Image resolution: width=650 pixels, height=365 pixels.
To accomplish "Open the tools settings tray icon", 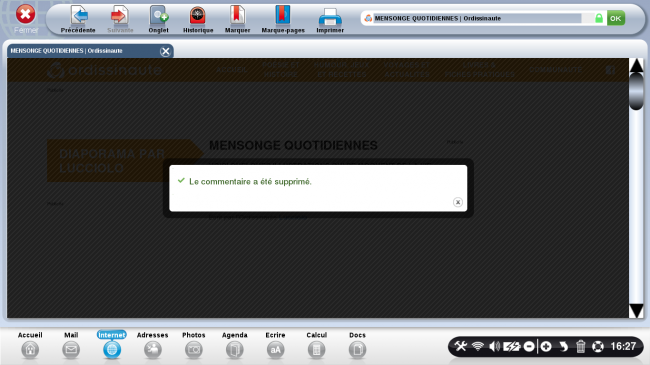I will coord(461,346).
